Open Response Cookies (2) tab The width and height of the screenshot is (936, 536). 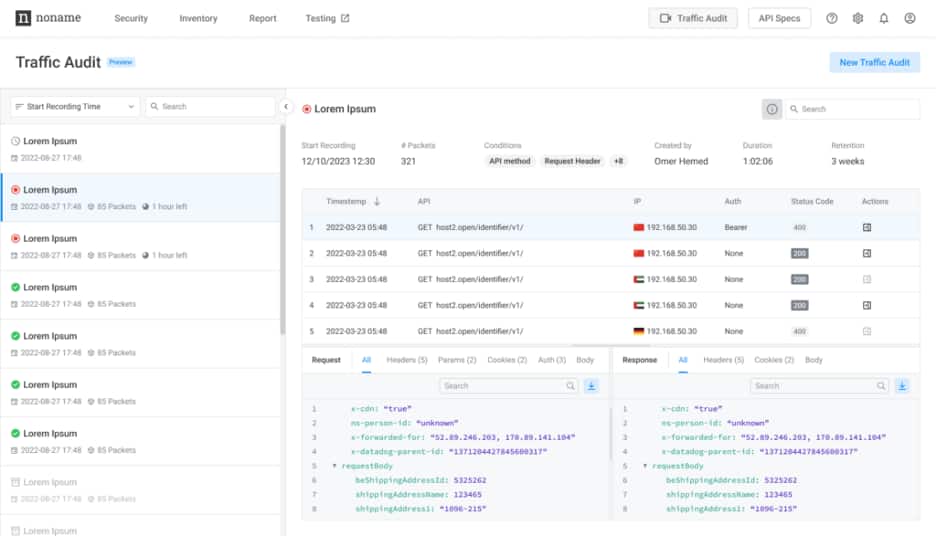pos(773,360)
